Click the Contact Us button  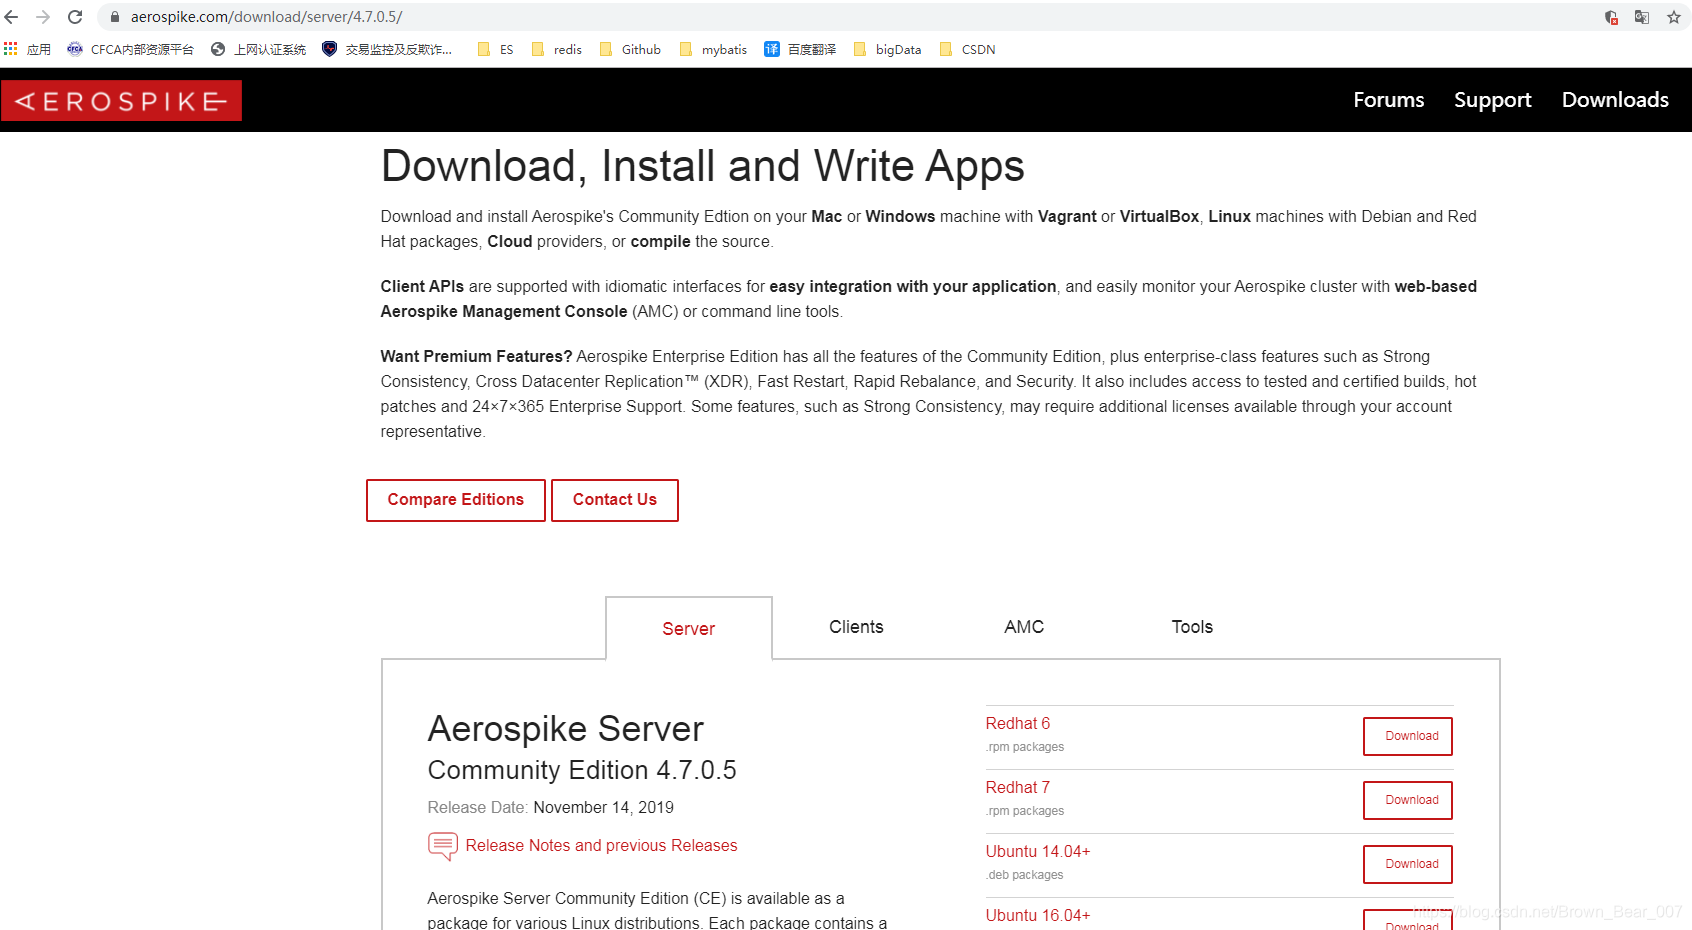pyautogui.click(x=615, y=500)
